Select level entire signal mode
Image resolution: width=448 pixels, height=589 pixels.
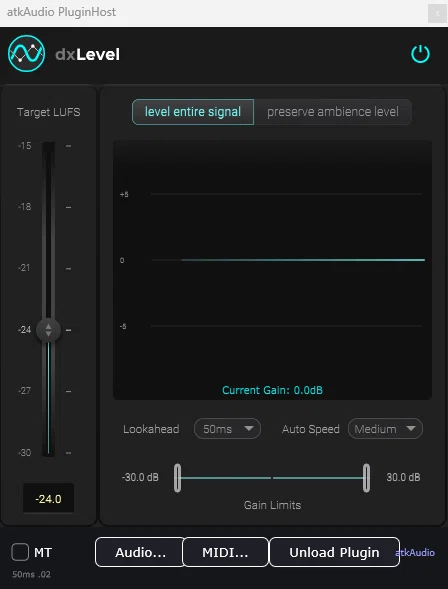(x=193, y=112)
